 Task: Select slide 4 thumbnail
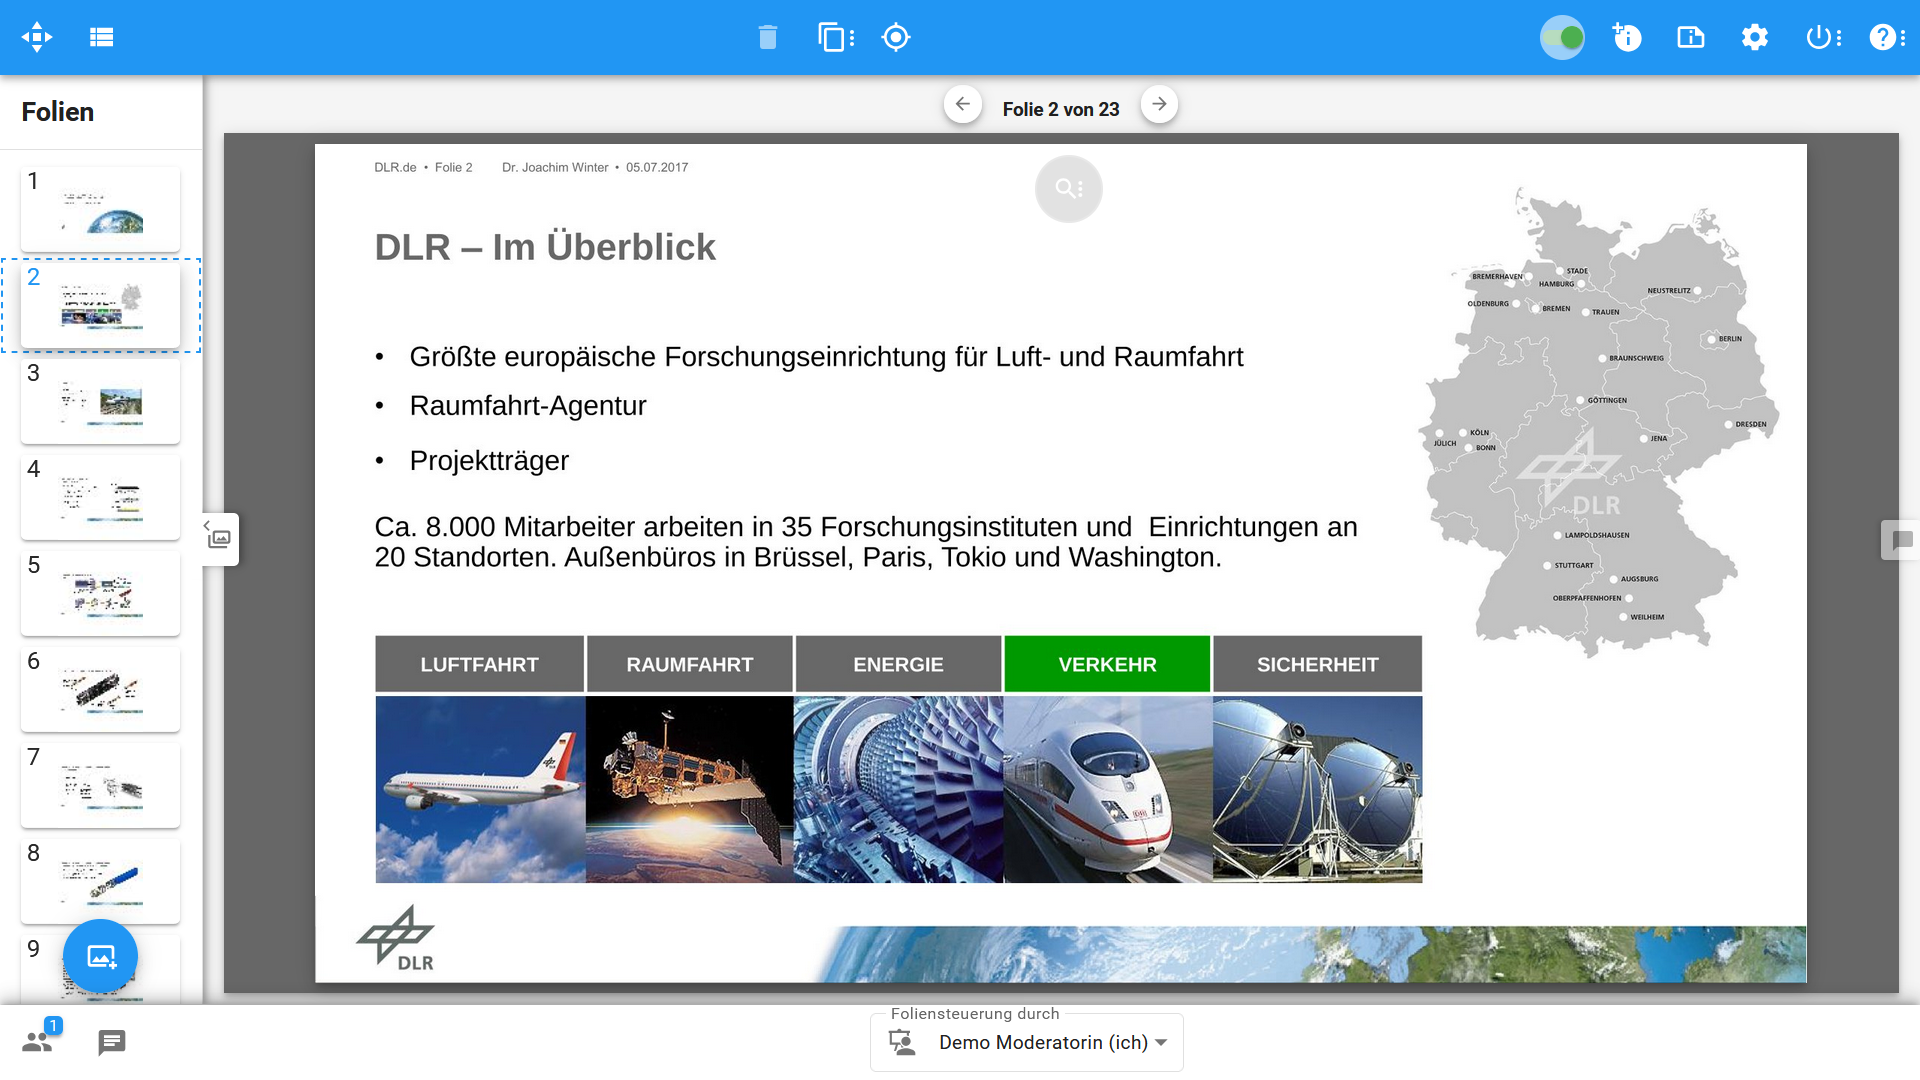(100, 497)
